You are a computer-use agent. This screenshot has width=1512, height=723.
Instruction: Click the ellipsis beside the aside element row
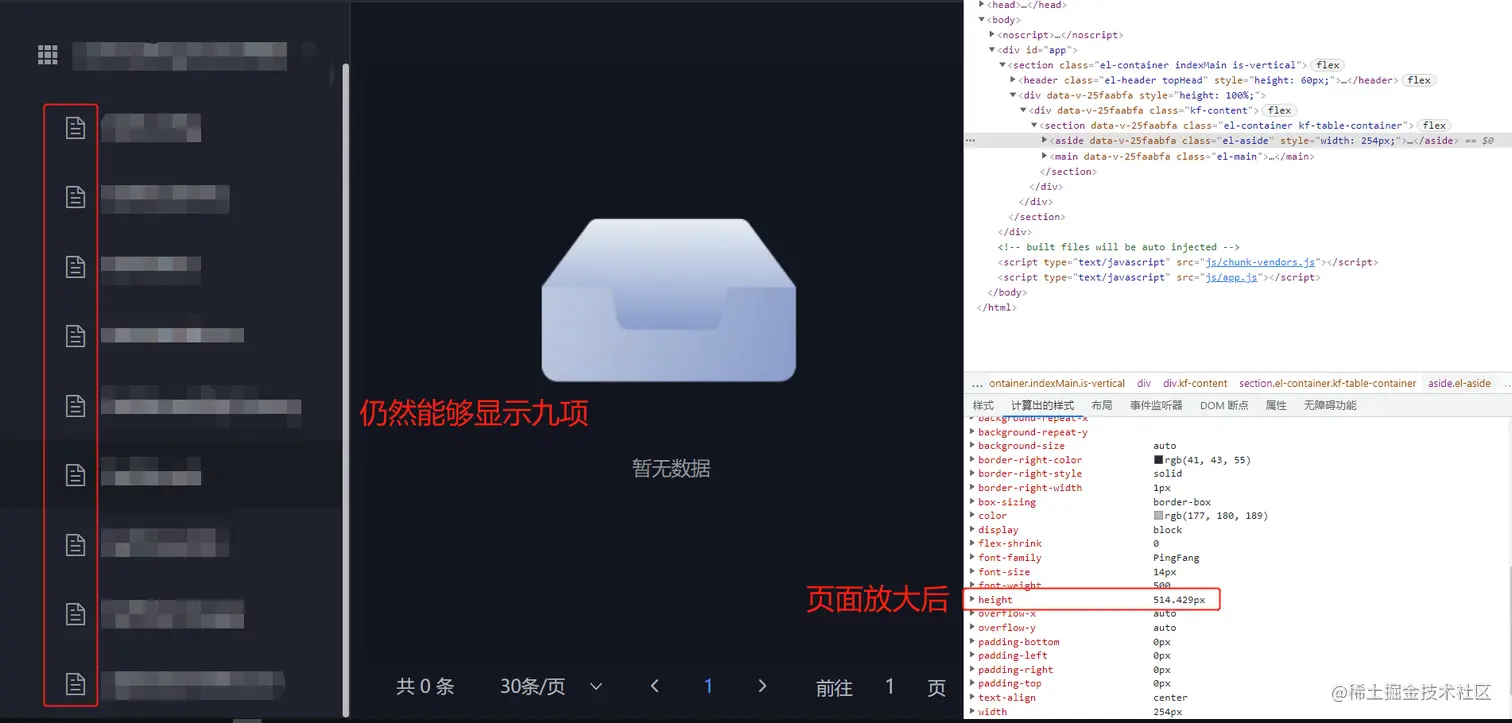click(x=970, y=141)
